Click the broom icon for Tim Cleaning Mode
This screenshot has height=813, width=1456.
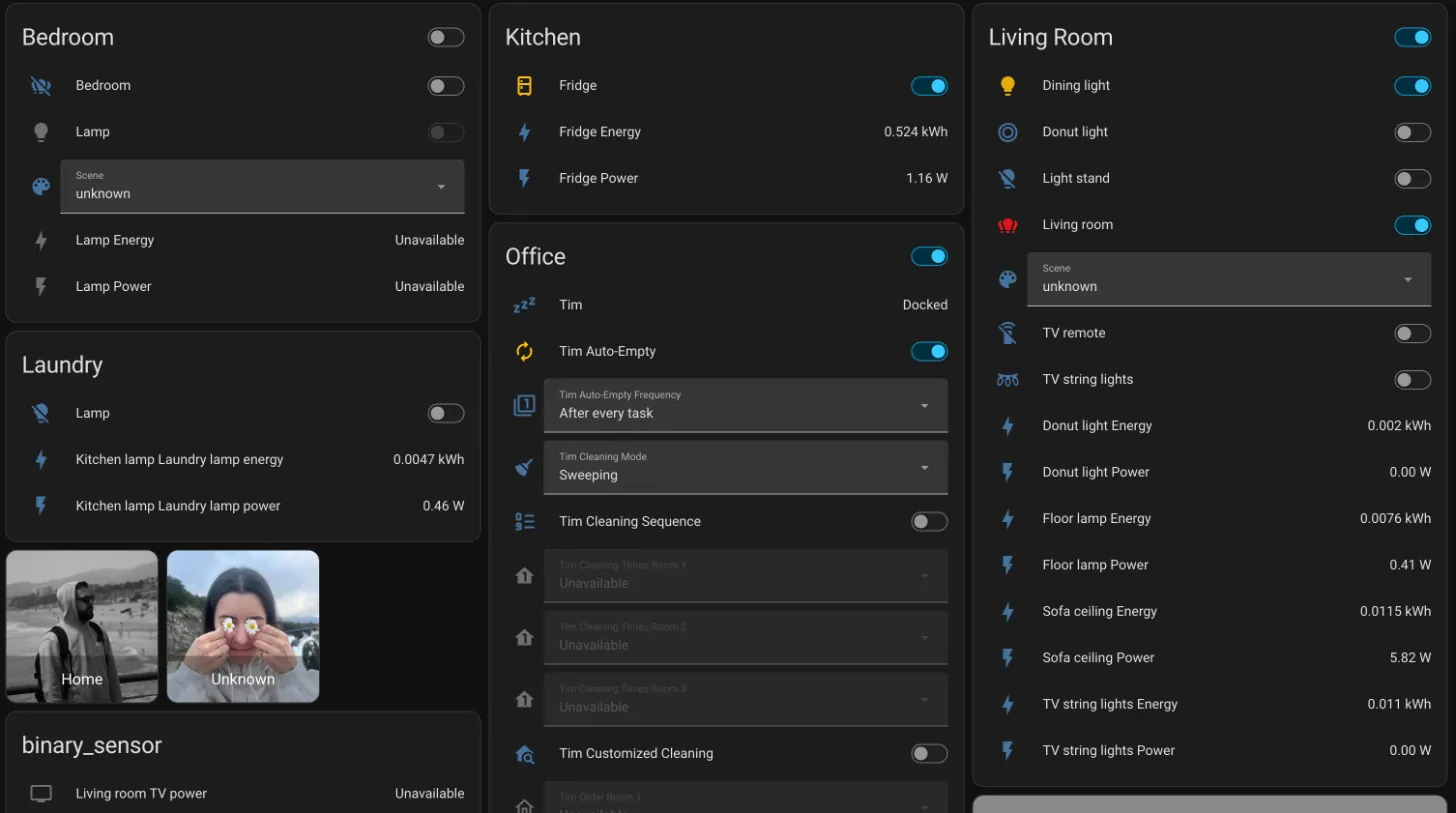click(x=524, y=467)
